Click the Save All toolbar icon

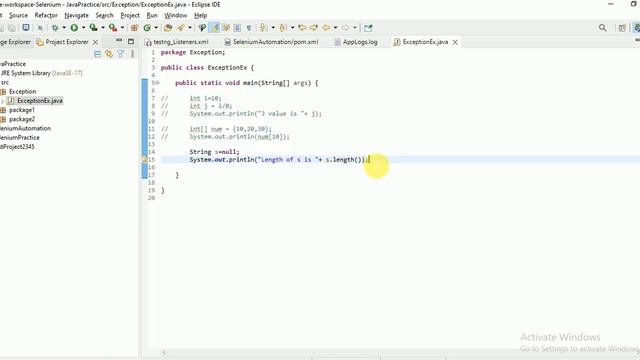(x=12, y=28)
